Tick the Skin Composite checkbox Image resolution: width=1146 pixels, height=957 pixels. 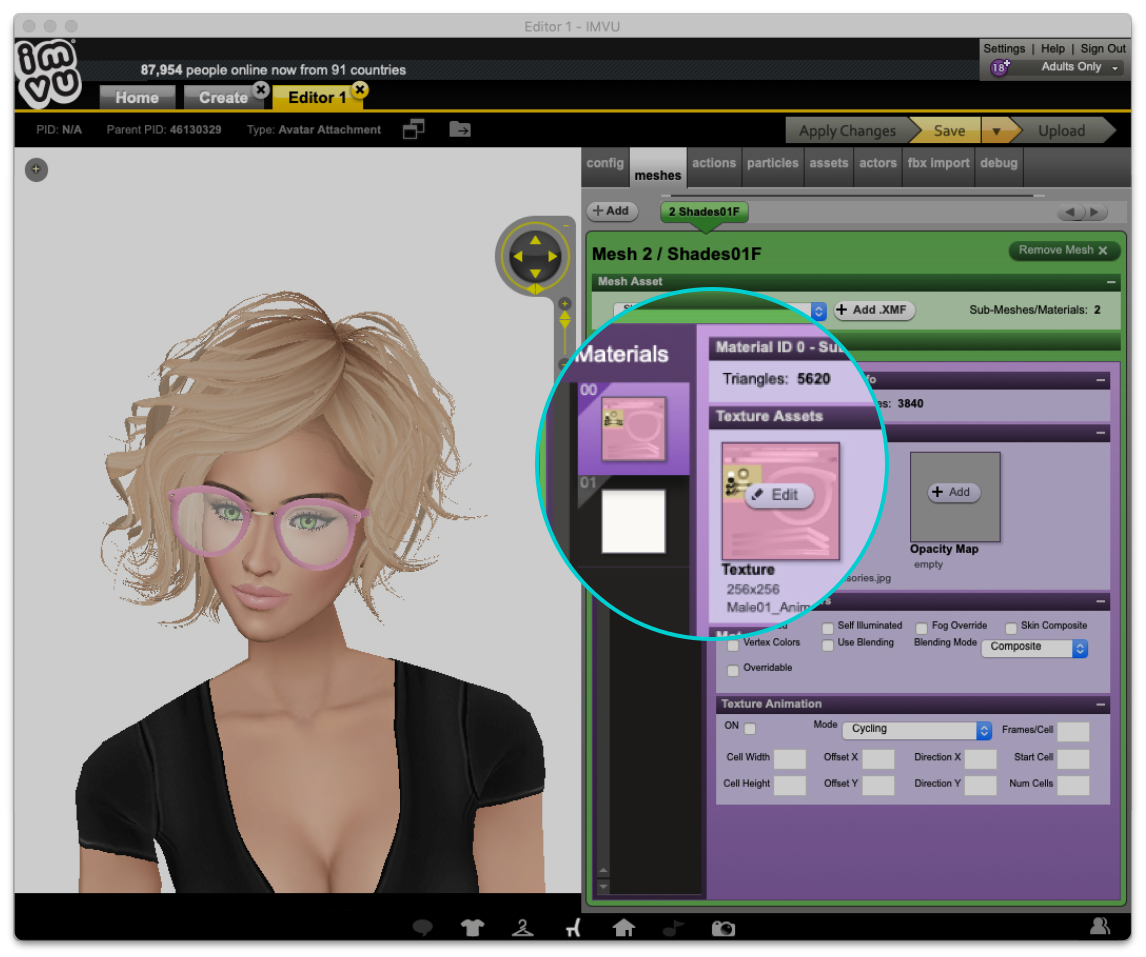tap(1011, 628)
